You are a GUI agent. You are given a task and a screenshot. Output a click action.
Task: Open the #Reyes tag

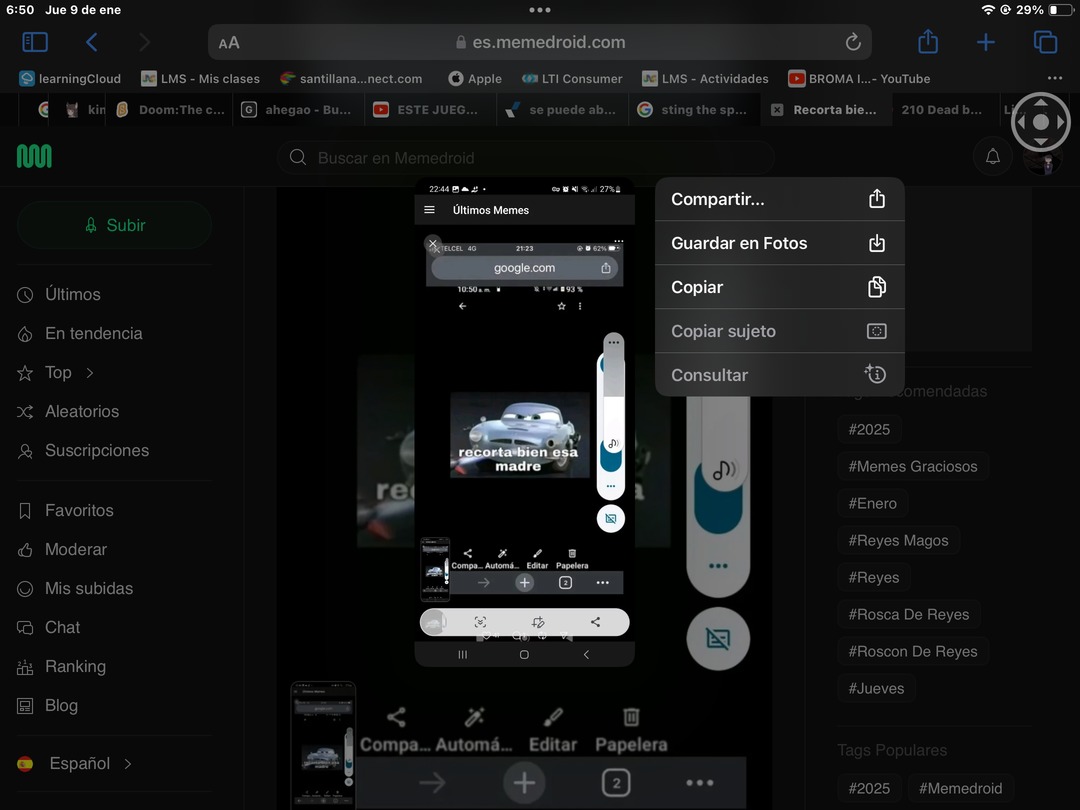click(874, 577)
